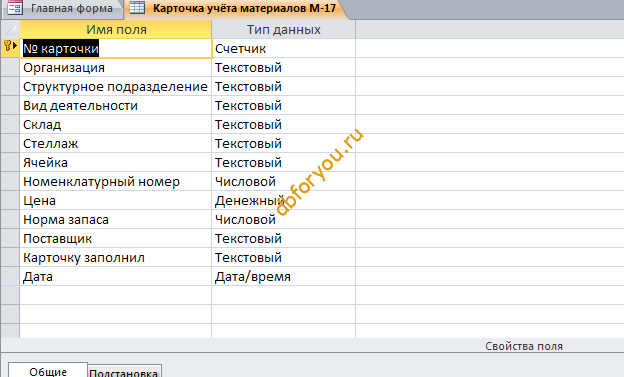Click the Свойства поля label
This screenshot has width=624, height=377.
click(524, 346)
